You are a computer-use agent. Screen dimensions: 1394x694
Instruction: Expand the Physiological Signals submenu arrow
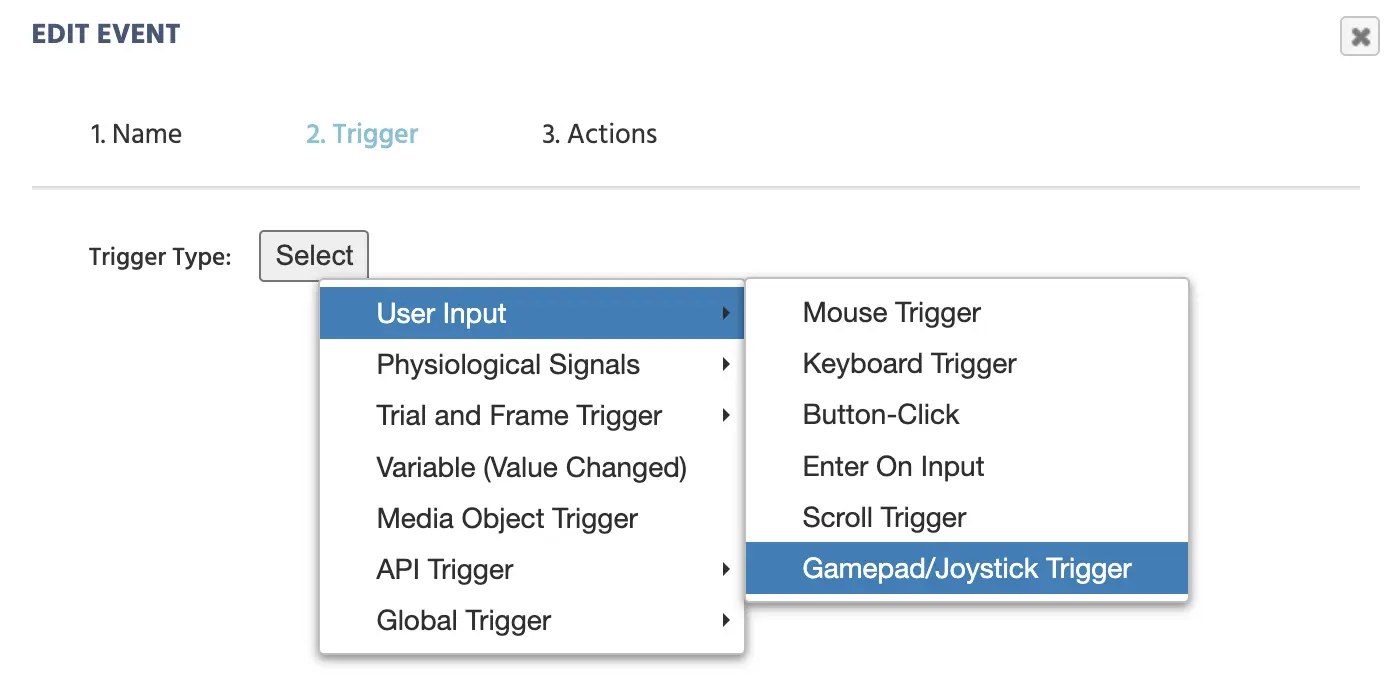point(726,365)
